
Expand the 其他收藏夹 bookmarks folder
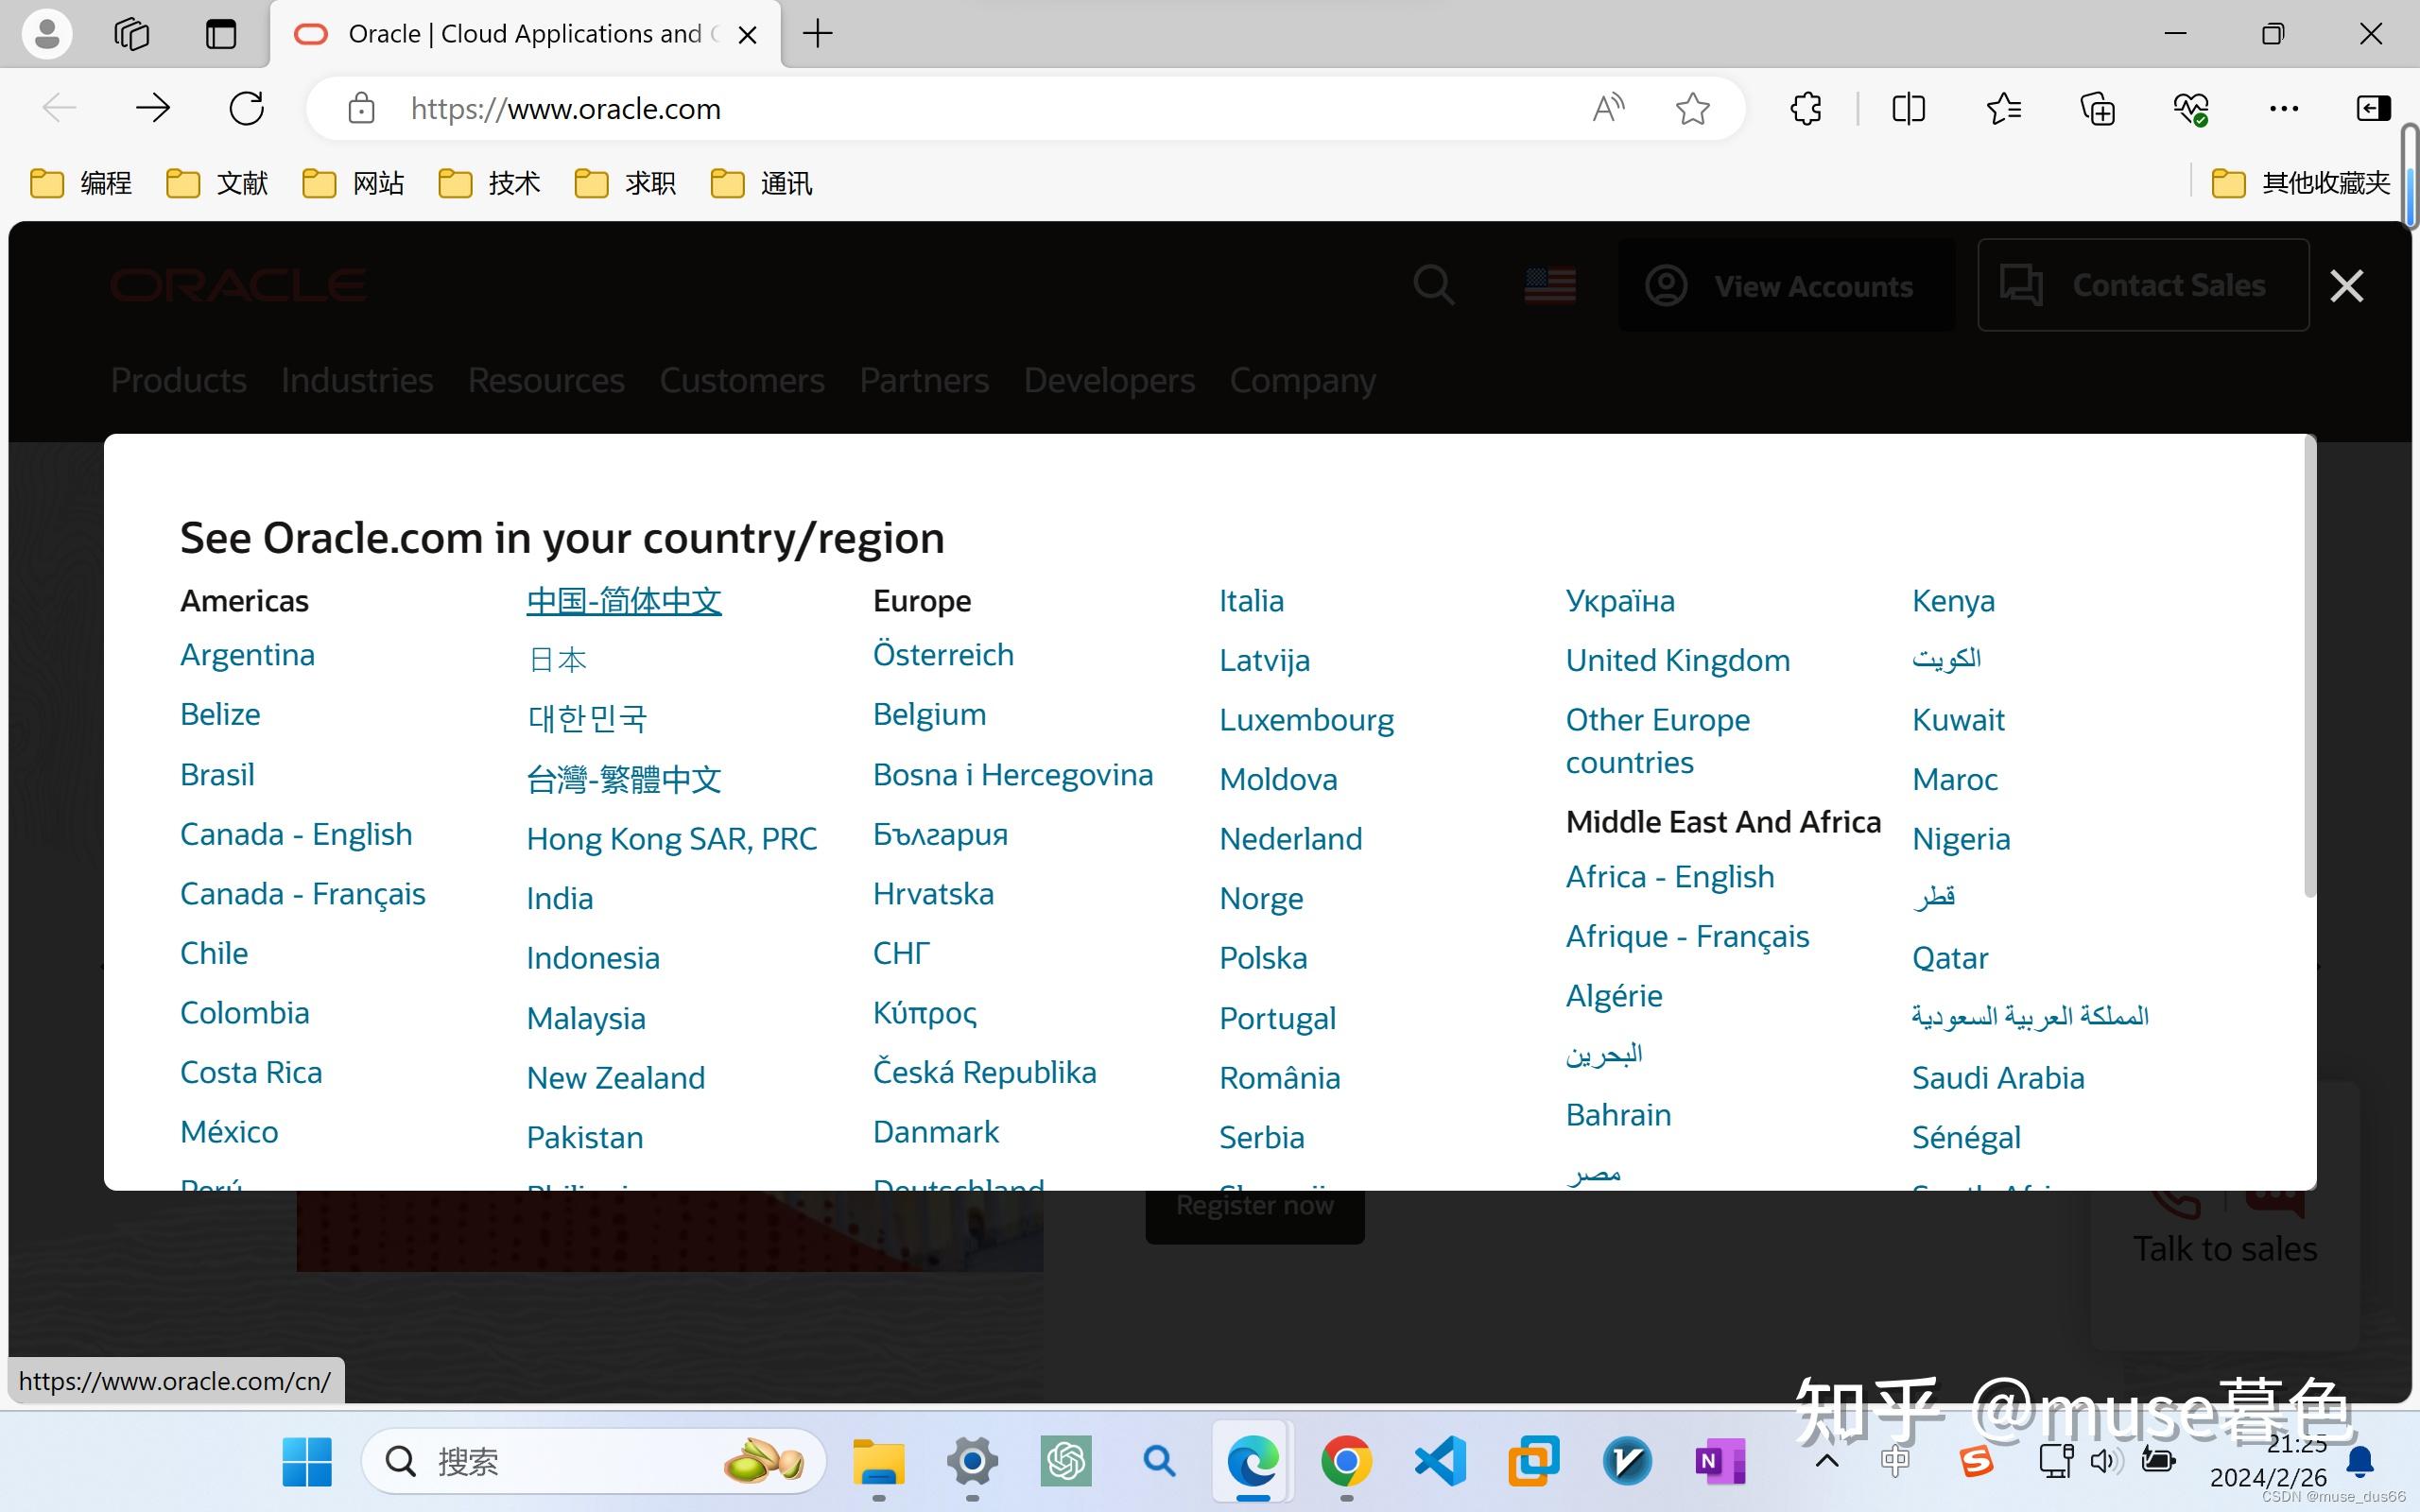click(2299, 182)
